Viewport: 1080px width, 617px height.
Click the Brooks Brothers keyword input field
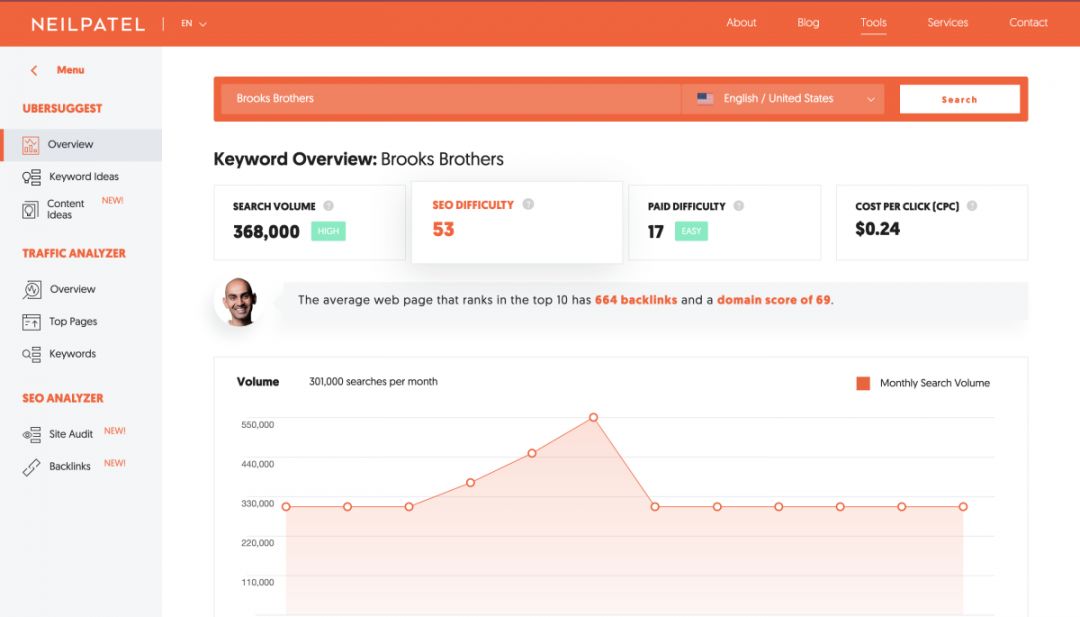(451, 98)
